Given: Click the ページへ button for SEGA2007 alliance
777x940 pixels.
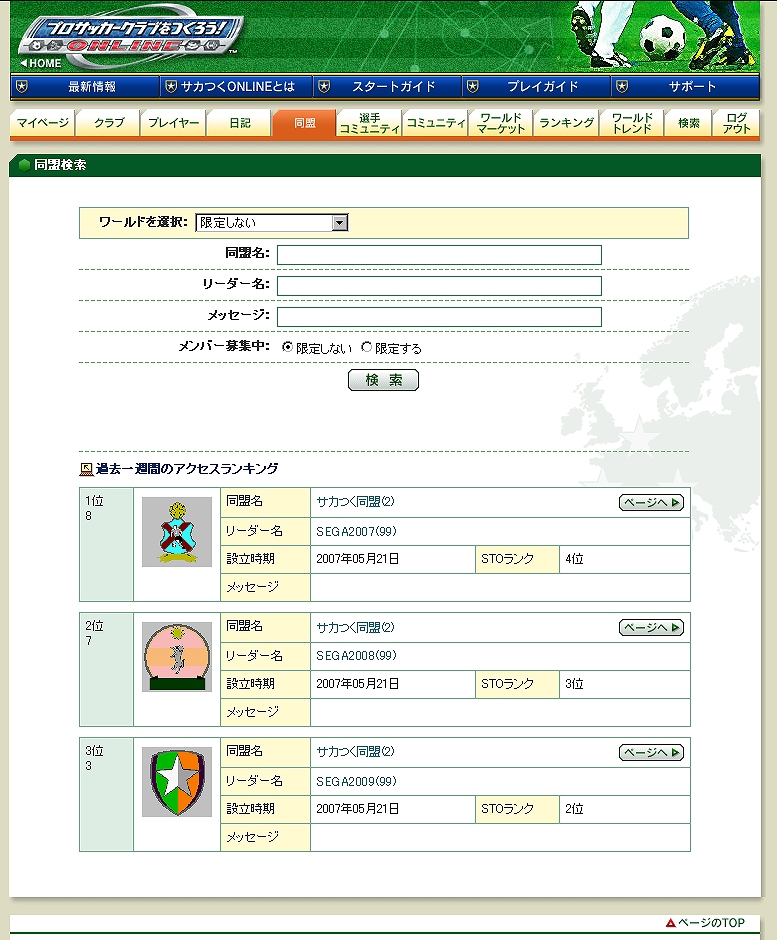Looking at the screenshot, I should pos(651,503).
